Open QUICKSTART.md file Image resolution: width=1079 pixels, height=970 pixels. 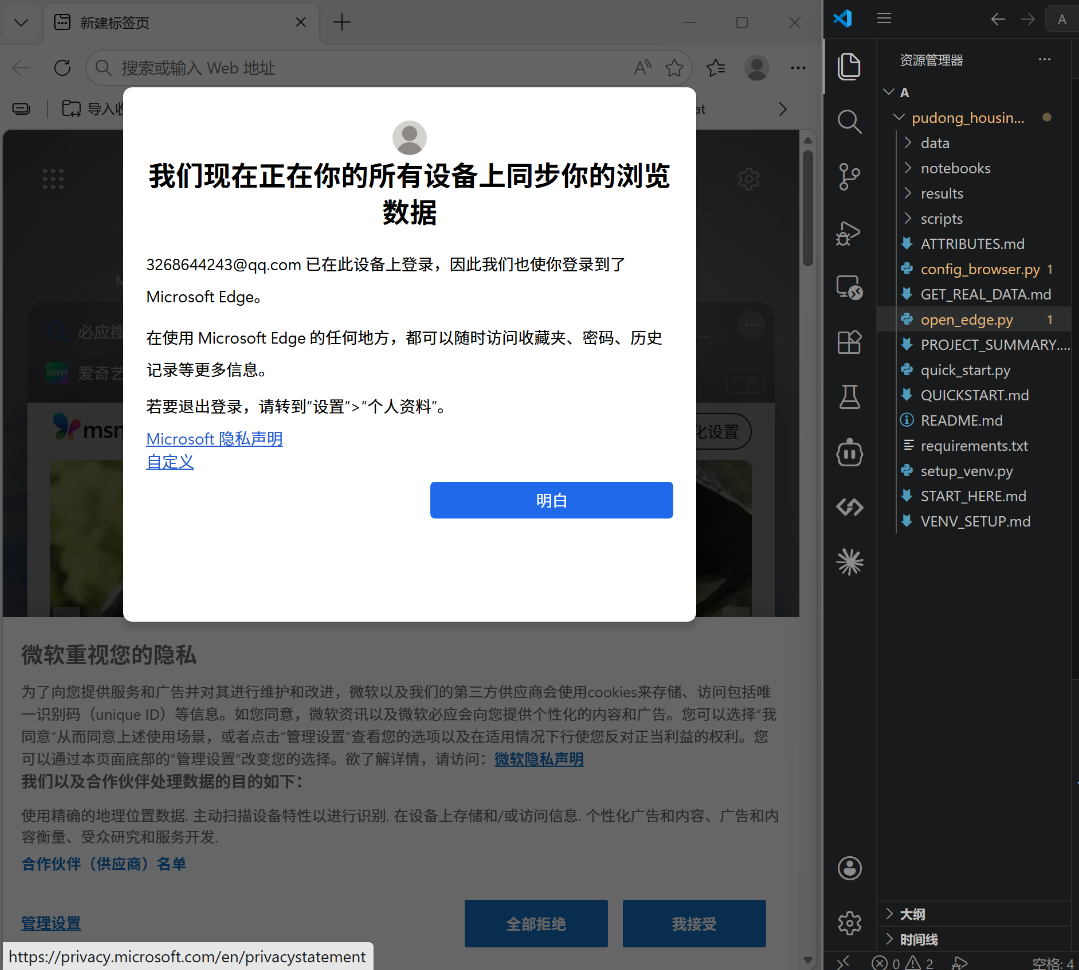[x=974, y=396]
